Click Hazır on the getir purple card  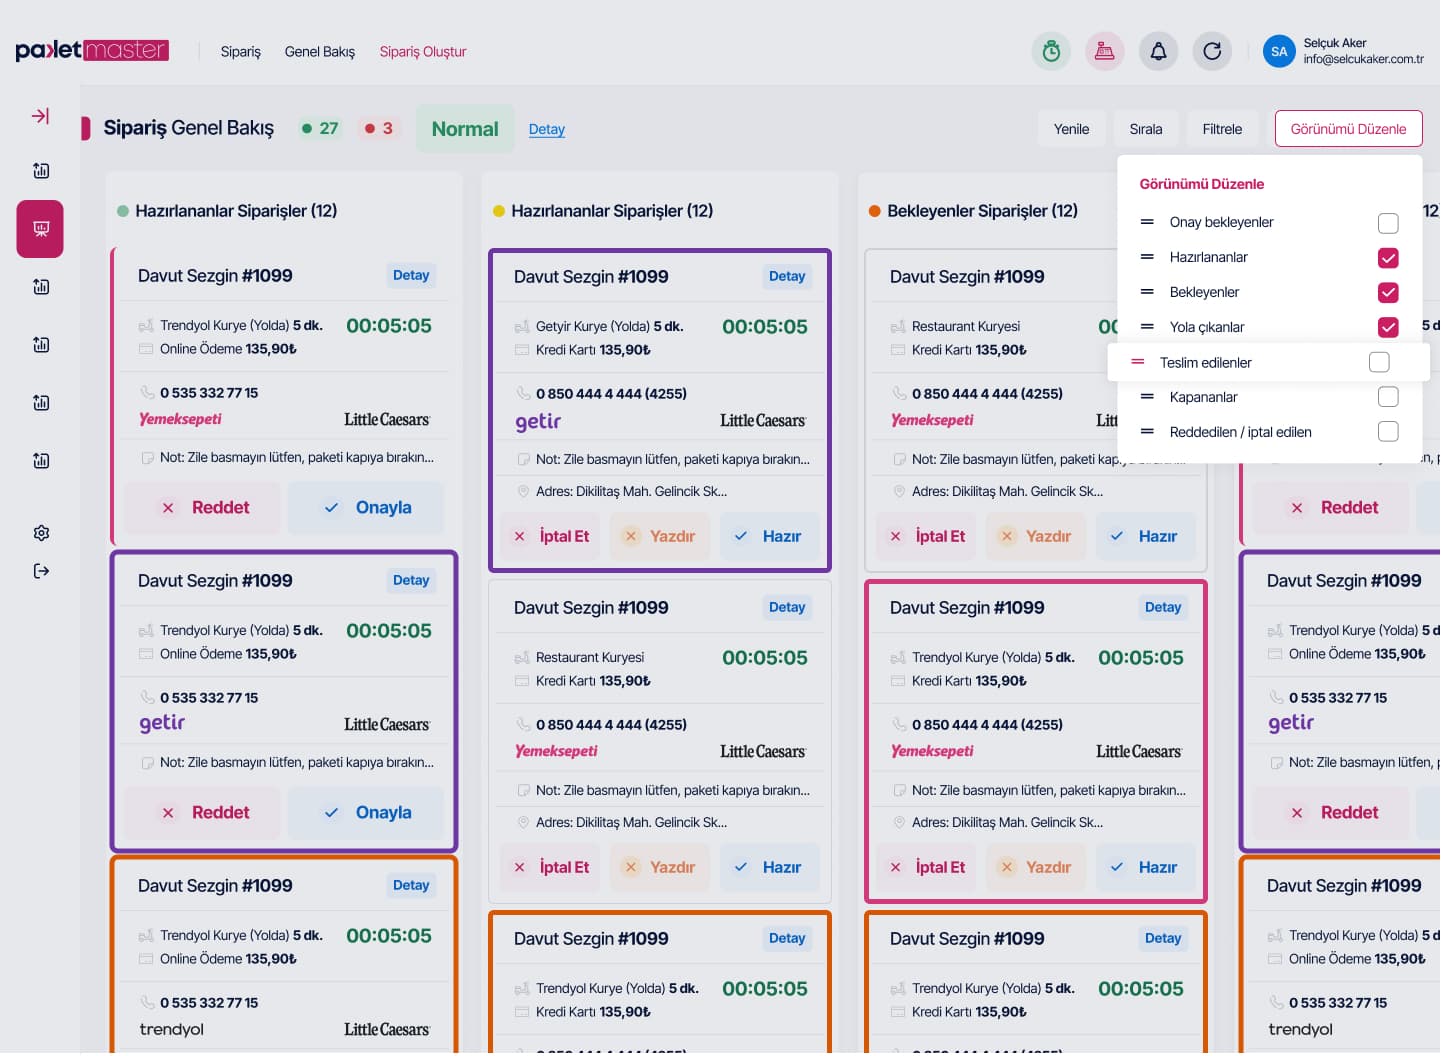point(769,537)
